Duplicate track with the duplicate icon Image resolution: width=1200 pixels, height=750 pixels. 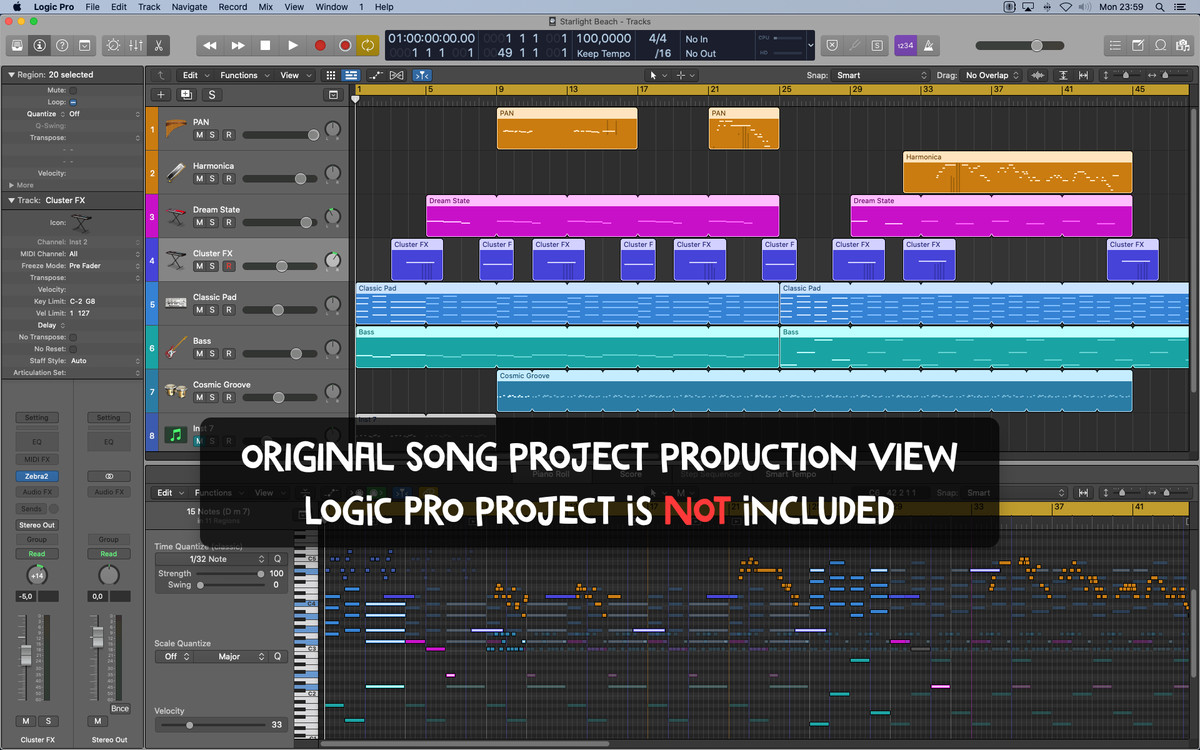click(186, 94)
